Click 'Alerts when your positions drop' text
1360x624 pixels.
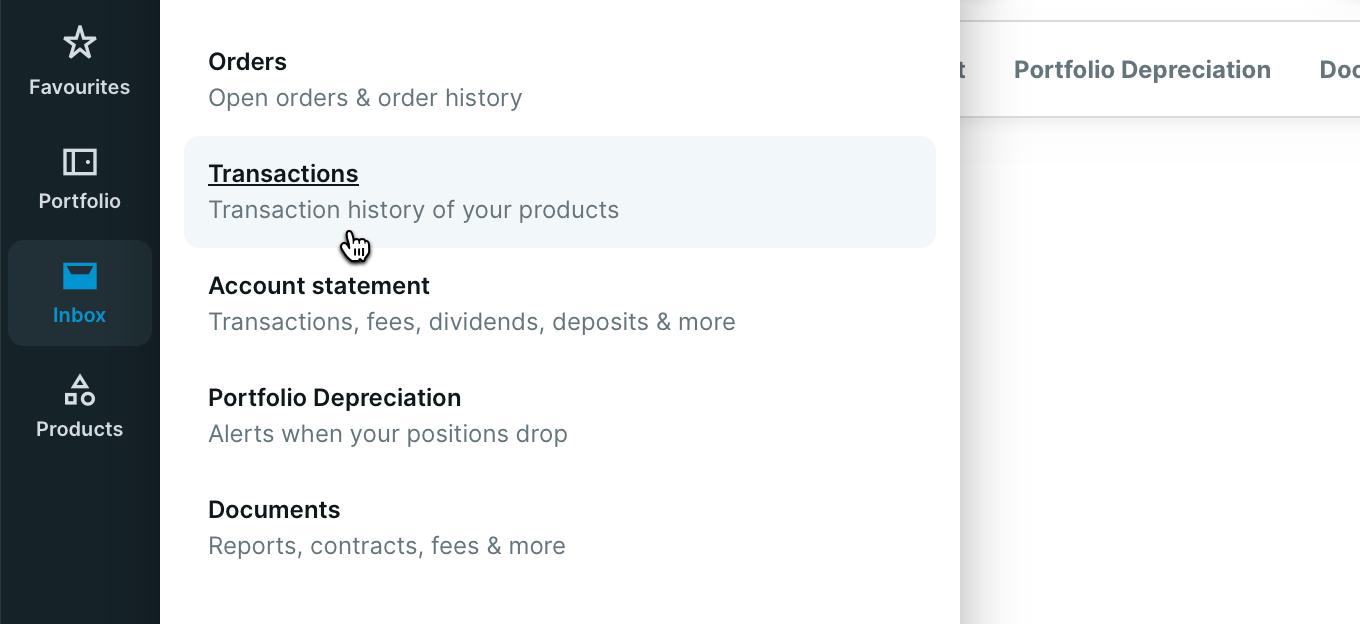click(x=388, y=434)
